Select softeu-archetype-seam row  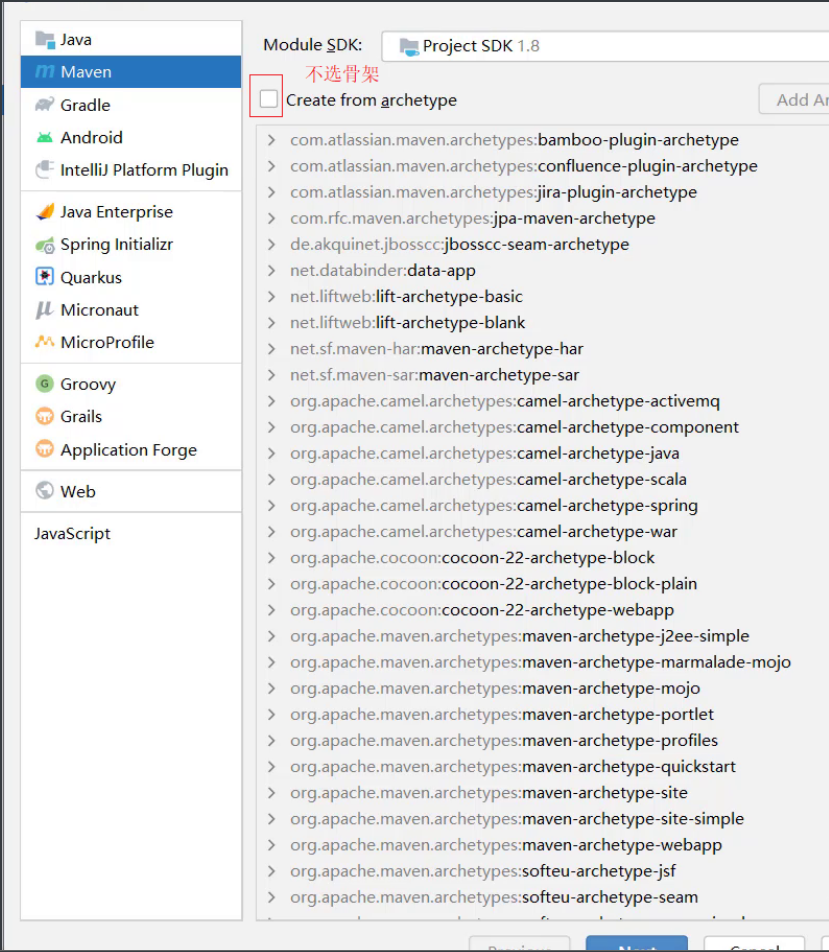point(543,897)
